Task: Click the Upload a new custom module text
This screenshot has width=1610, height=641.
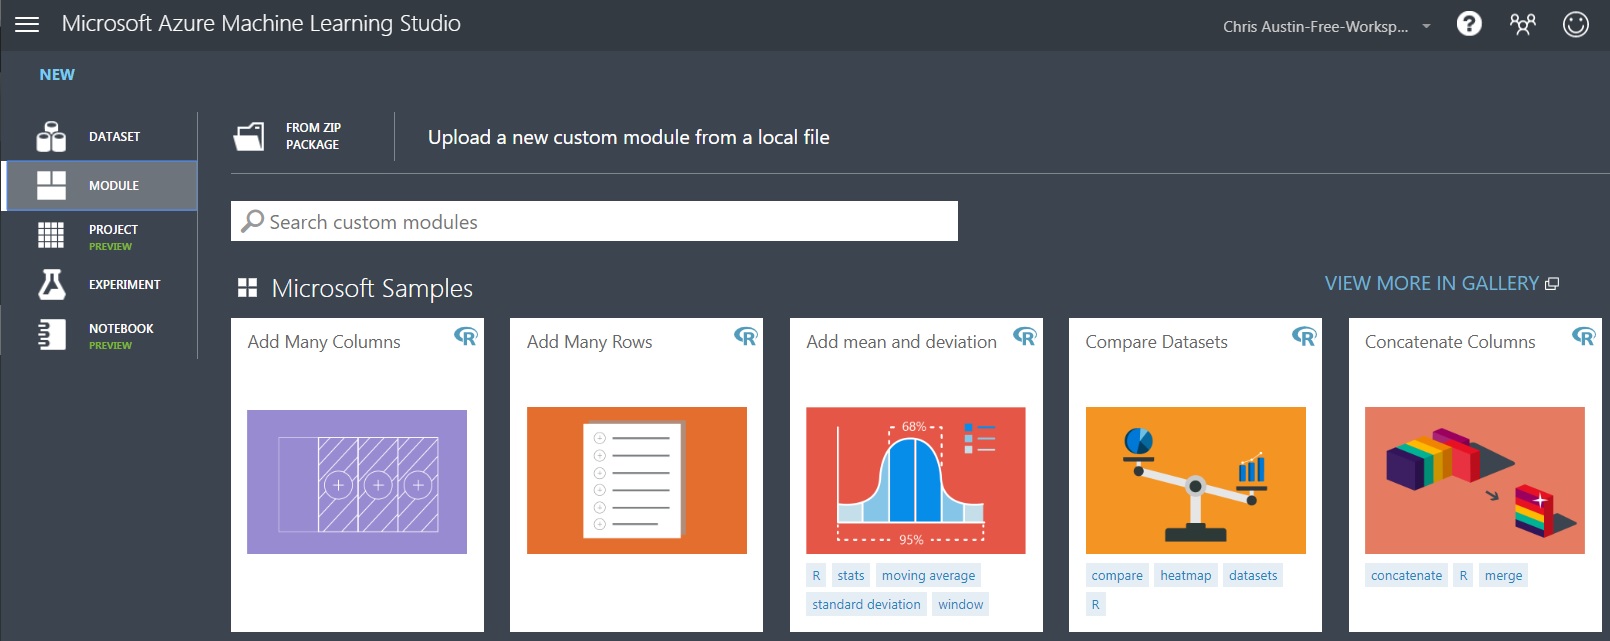Action: pos(629,137)
